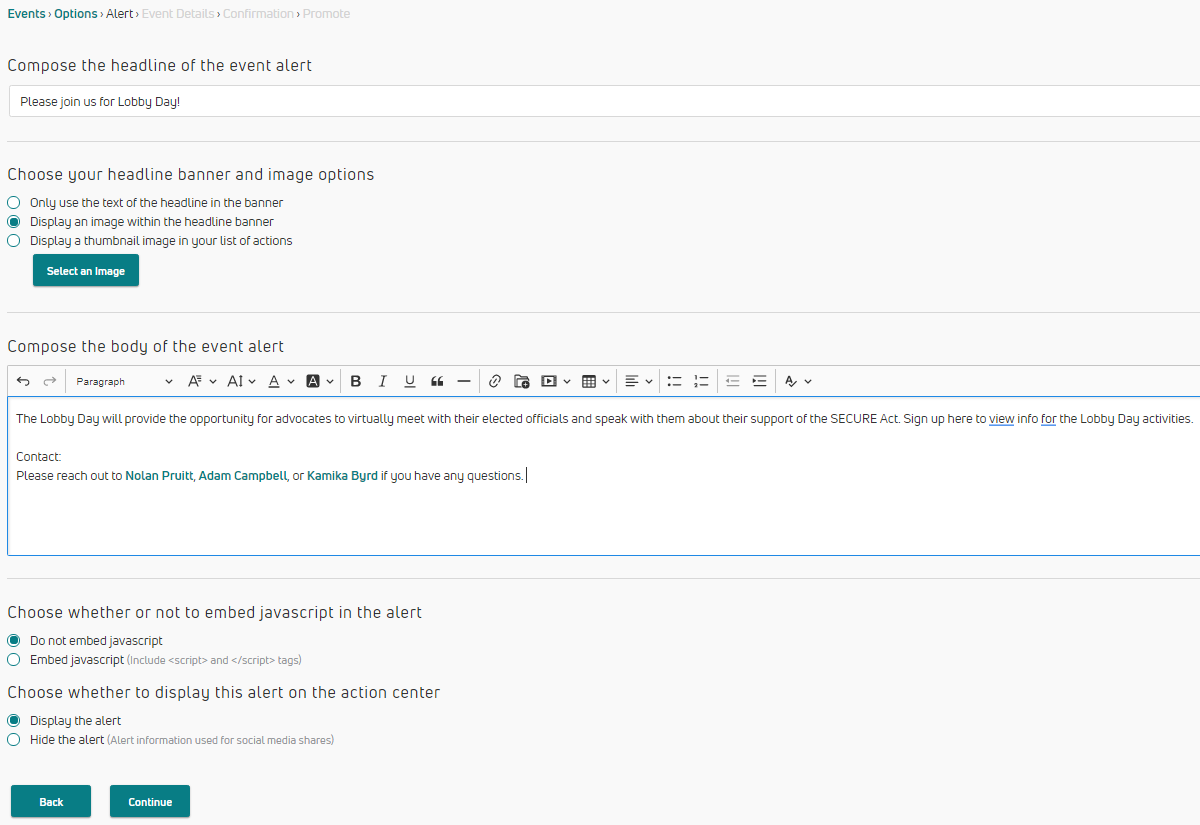Select 'Display an image within the headline banner'

pyautogui.click(x=14, y=222)
